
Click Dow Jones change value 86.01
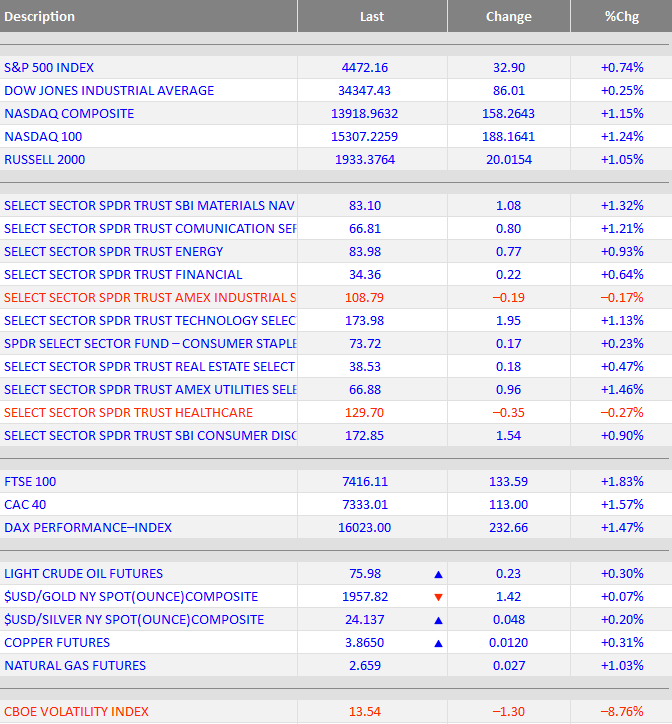pyautogui.click(x=509, y=91)
